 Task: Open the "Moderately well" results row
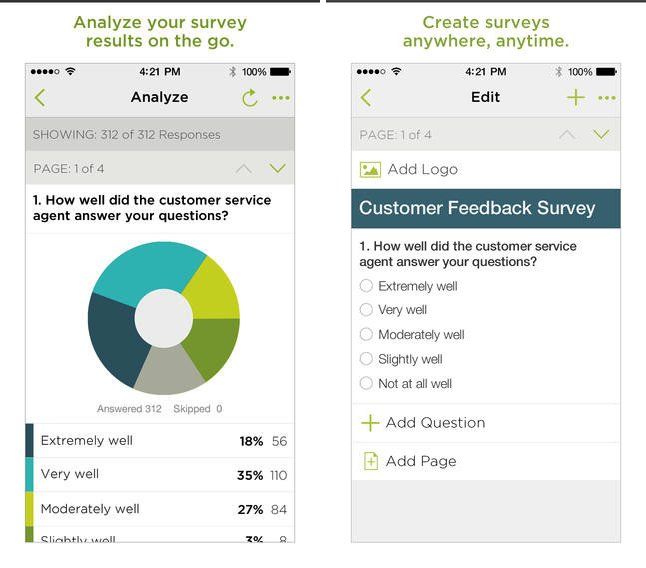coord(160,509)
